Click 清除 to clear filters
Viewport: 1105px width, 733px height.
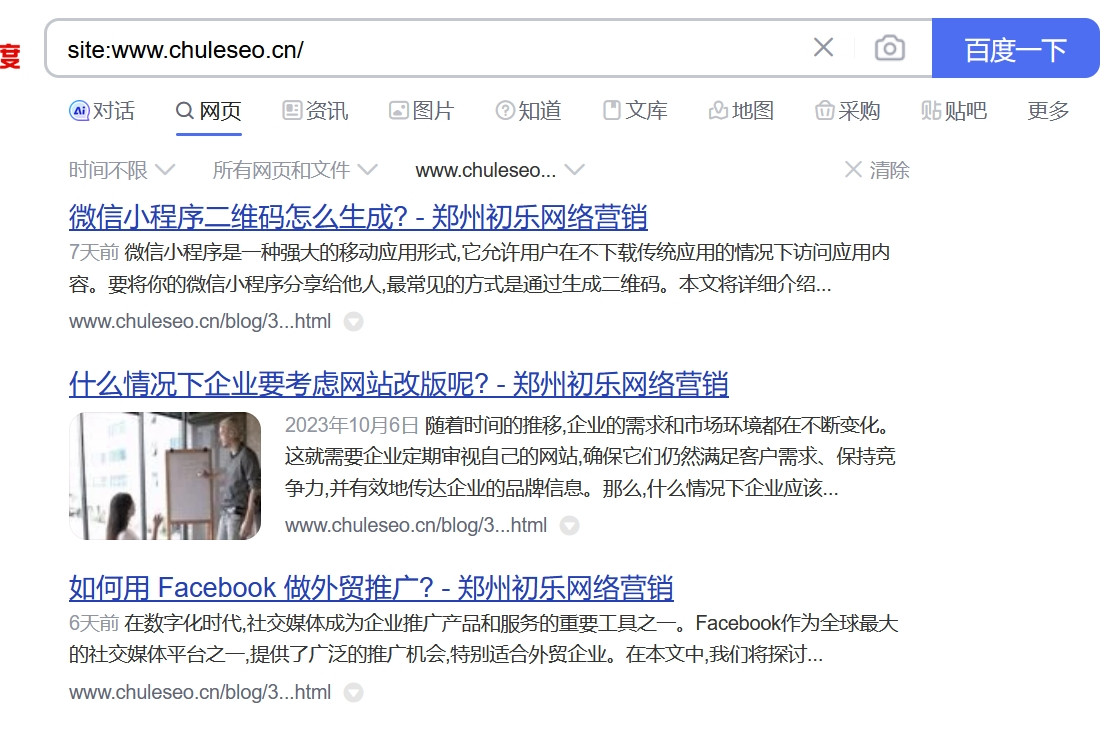coord(877,170)
